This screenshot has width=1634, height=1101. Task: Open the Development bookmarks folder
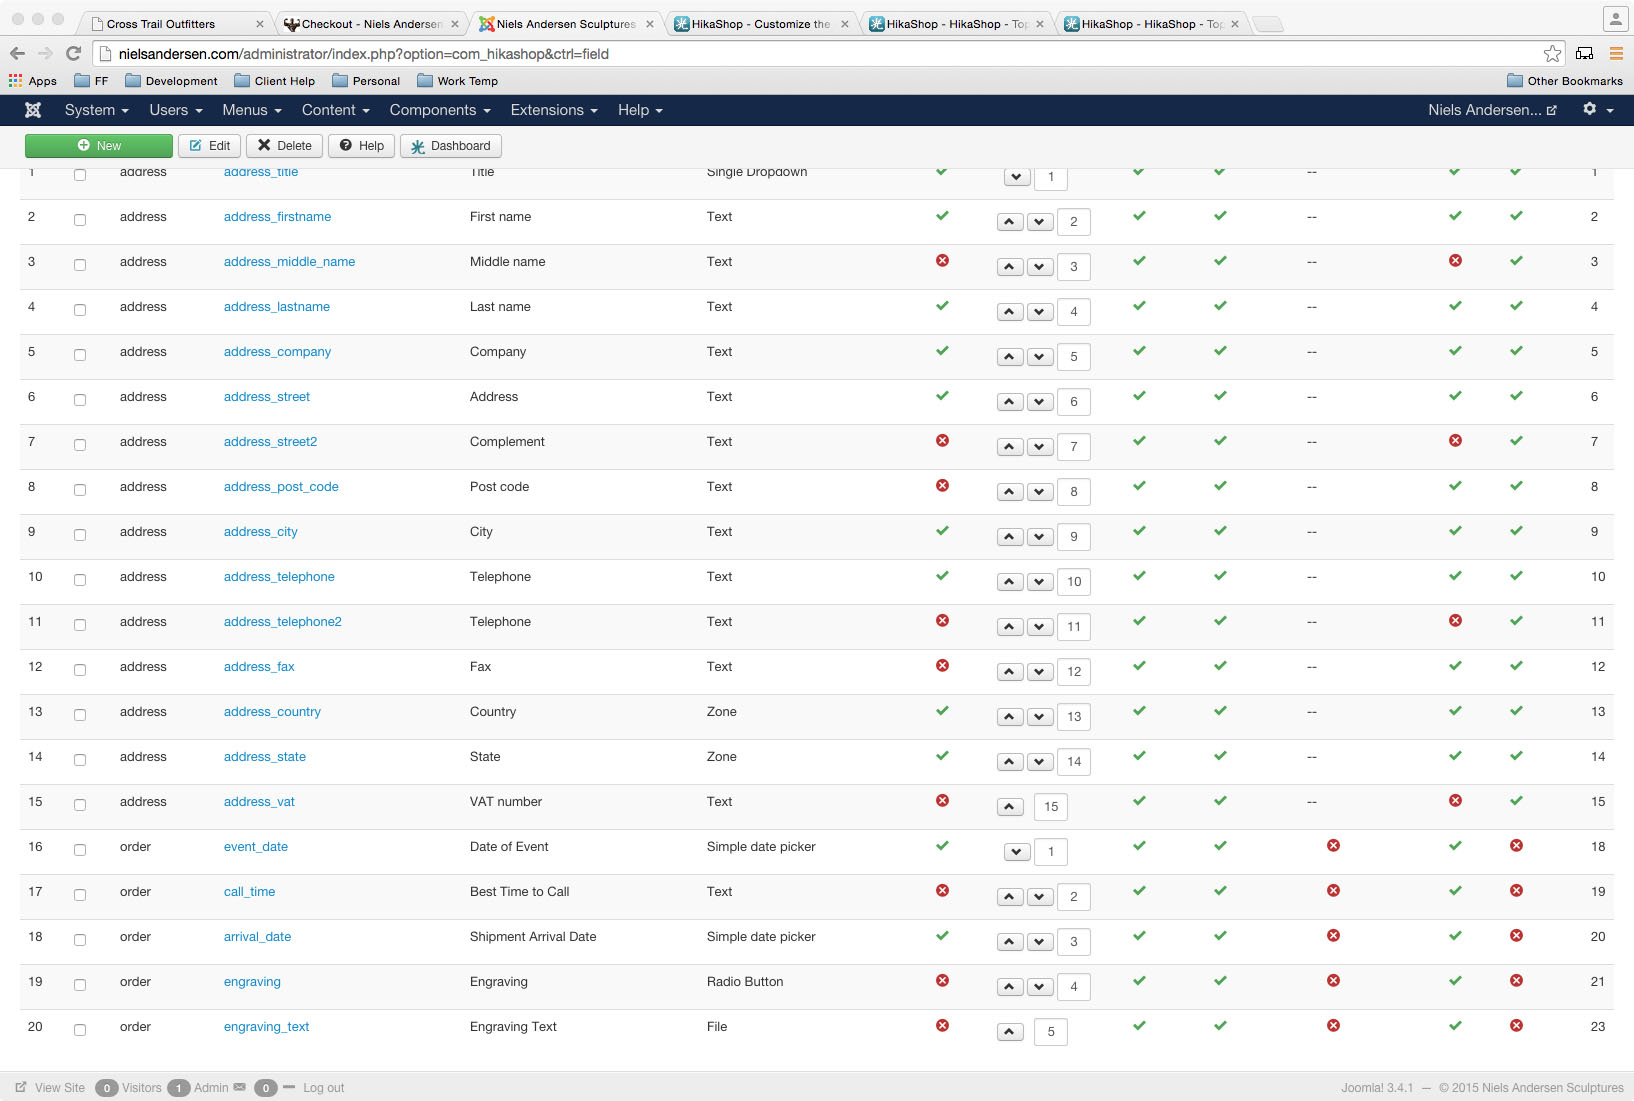[x=171, y=81]
